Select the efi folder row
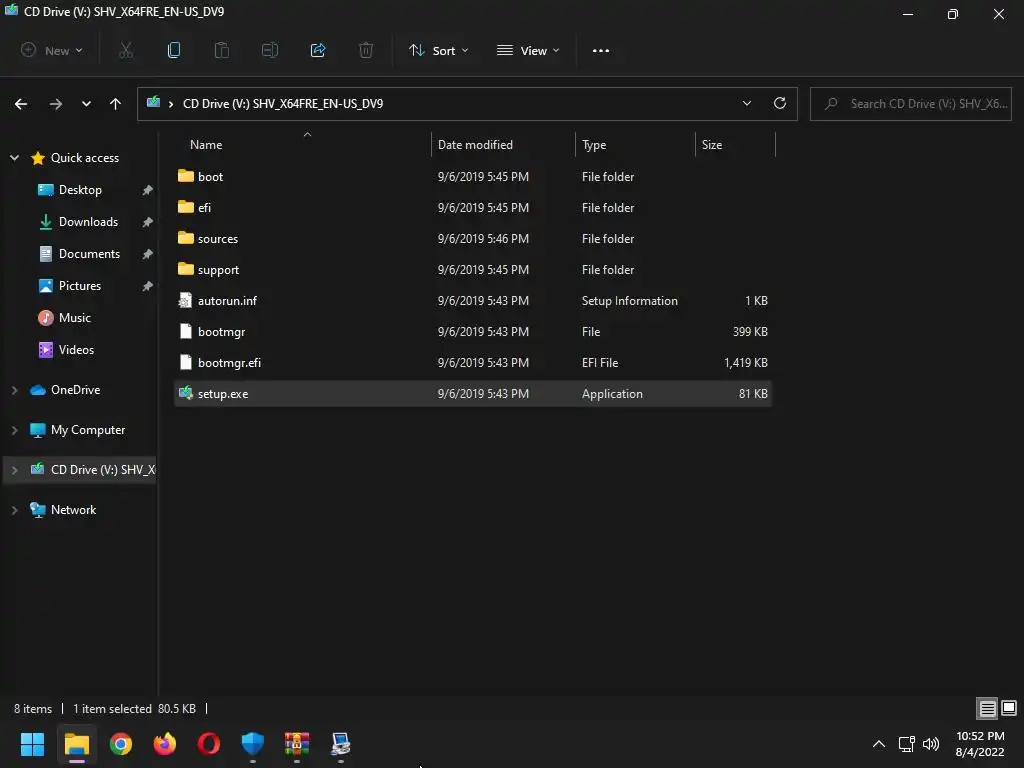The width and height of the screenshot is (1024, 768). coord(473,208)
